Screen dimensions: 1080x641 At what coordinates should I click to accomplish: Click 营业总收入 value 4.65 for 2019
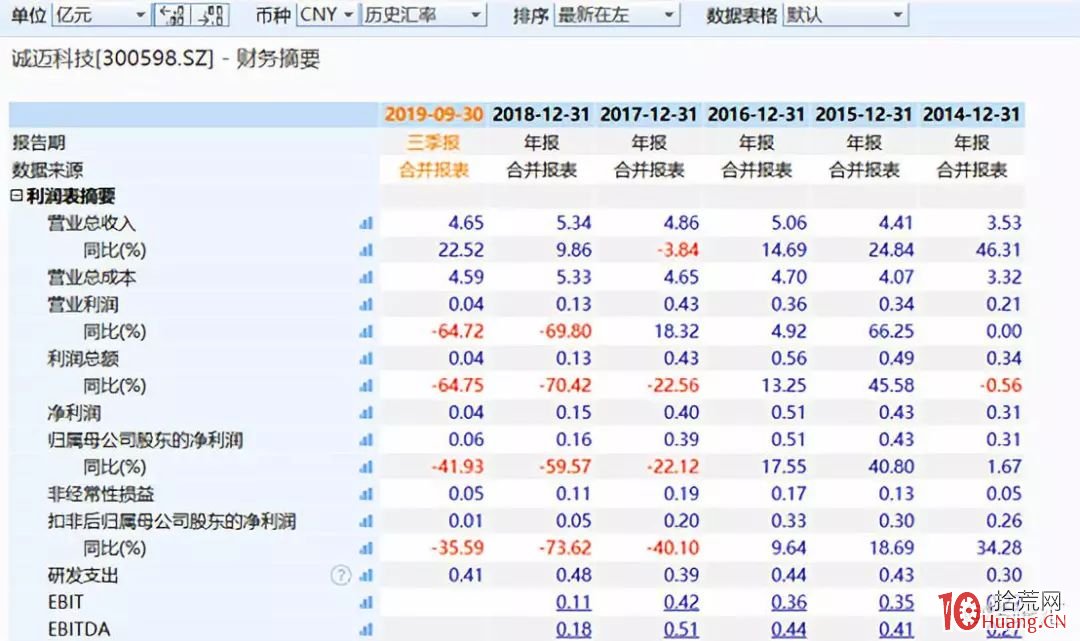[466, 223]
